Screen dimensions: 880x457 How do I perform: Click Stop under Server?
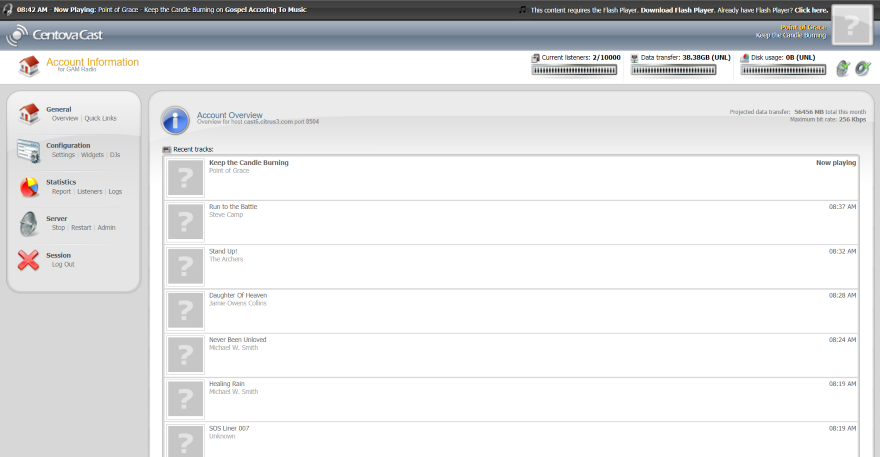(x=58, y=228)
